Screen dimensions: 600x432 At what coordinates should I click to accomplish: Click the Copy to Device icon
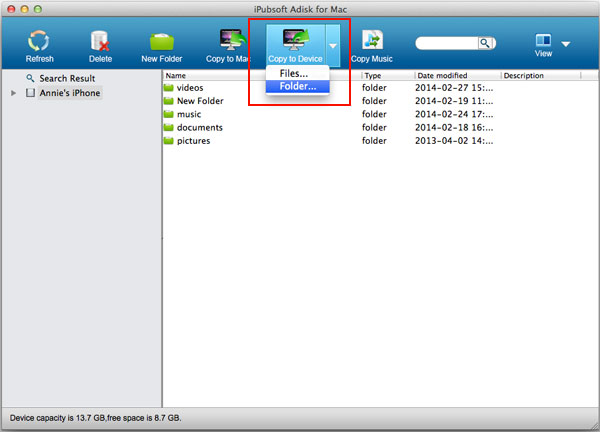click(295, 40)
